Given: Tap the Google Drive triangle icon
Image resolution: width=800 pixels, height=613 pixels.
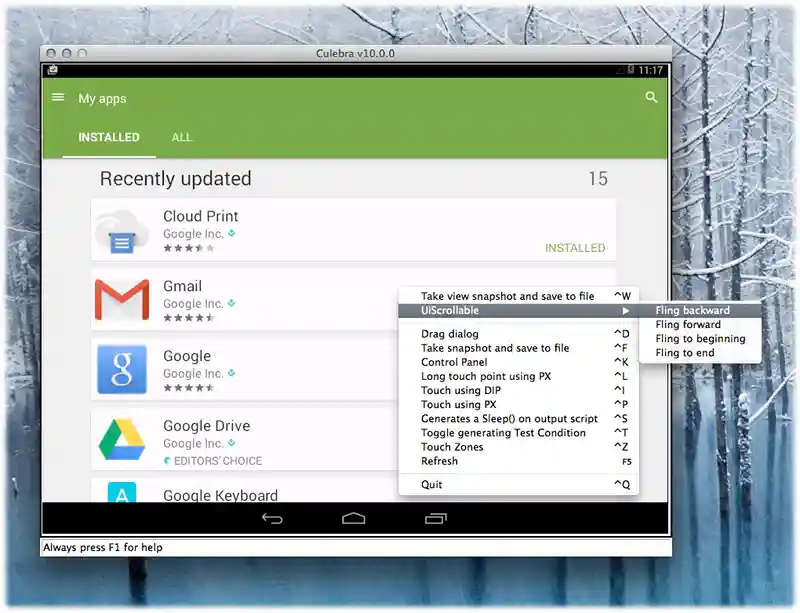Looking at the screenshot, I should [x=122, y=439].
